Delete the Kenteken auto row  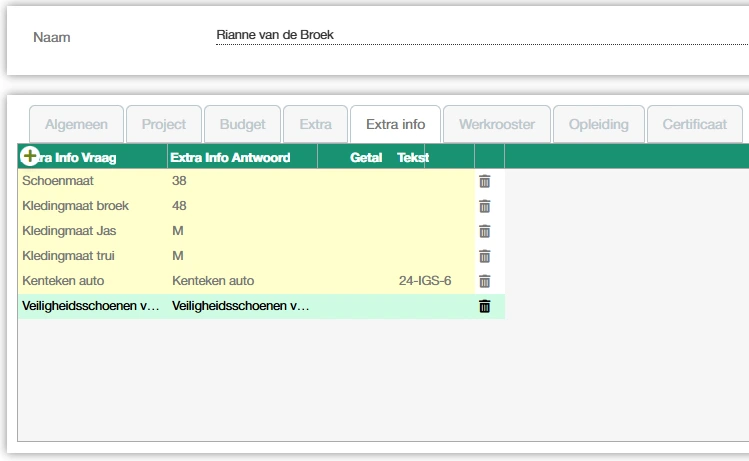click(x=485, y=281)
